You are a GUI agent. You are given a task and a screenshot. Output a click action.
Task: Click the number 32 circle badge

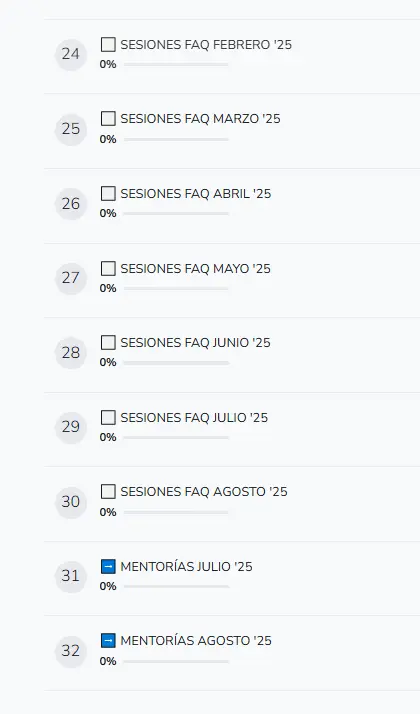[x=71, y=651]
